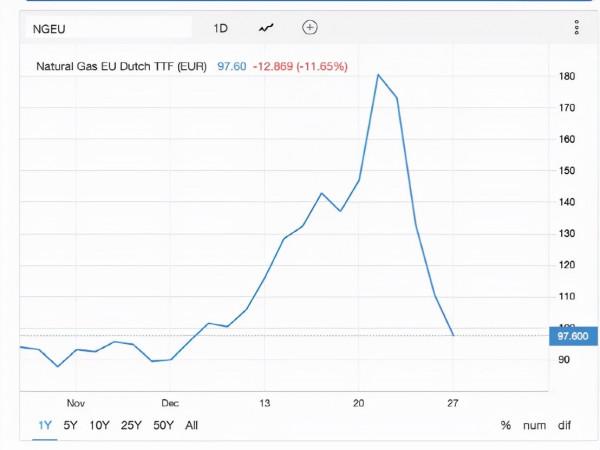Open the 1D interval selector
600x450 pixels.
(221, 28)
